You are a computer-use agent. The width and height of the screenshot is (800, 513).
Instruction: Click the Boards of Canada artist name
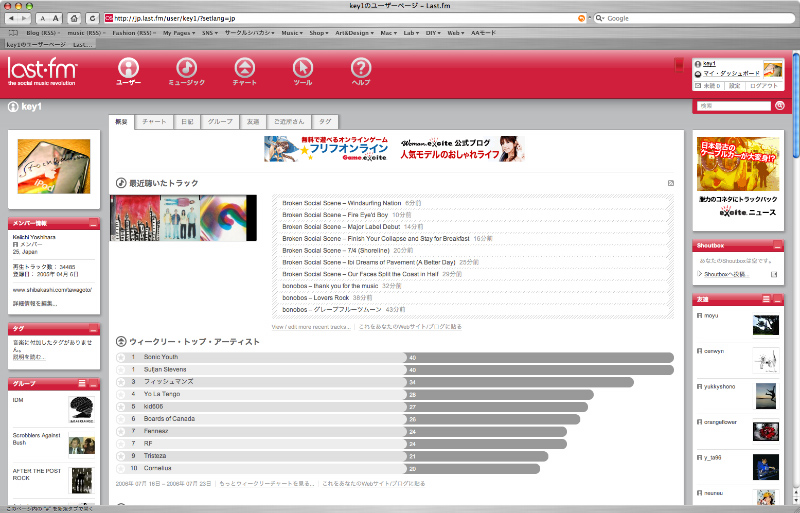point(169,419)
